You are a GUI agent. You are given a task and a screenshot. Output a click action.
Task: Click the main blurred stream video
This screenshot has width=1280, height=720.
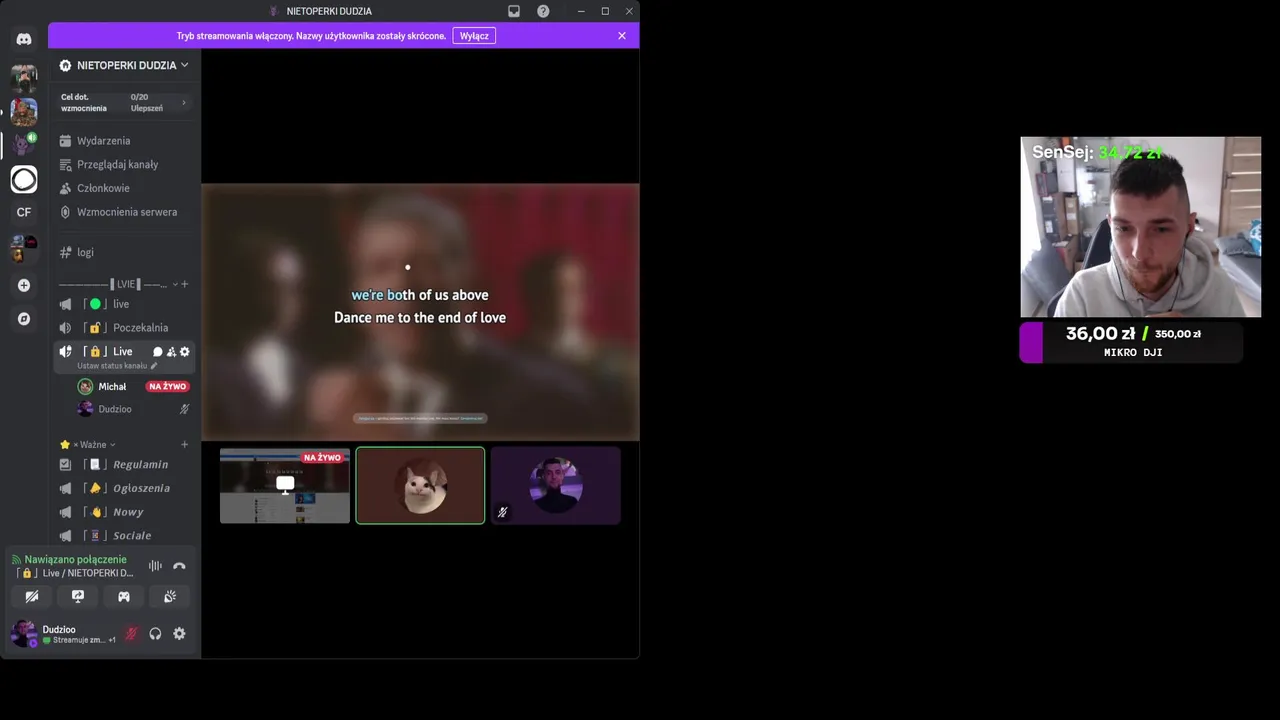[x=420, y=312]
